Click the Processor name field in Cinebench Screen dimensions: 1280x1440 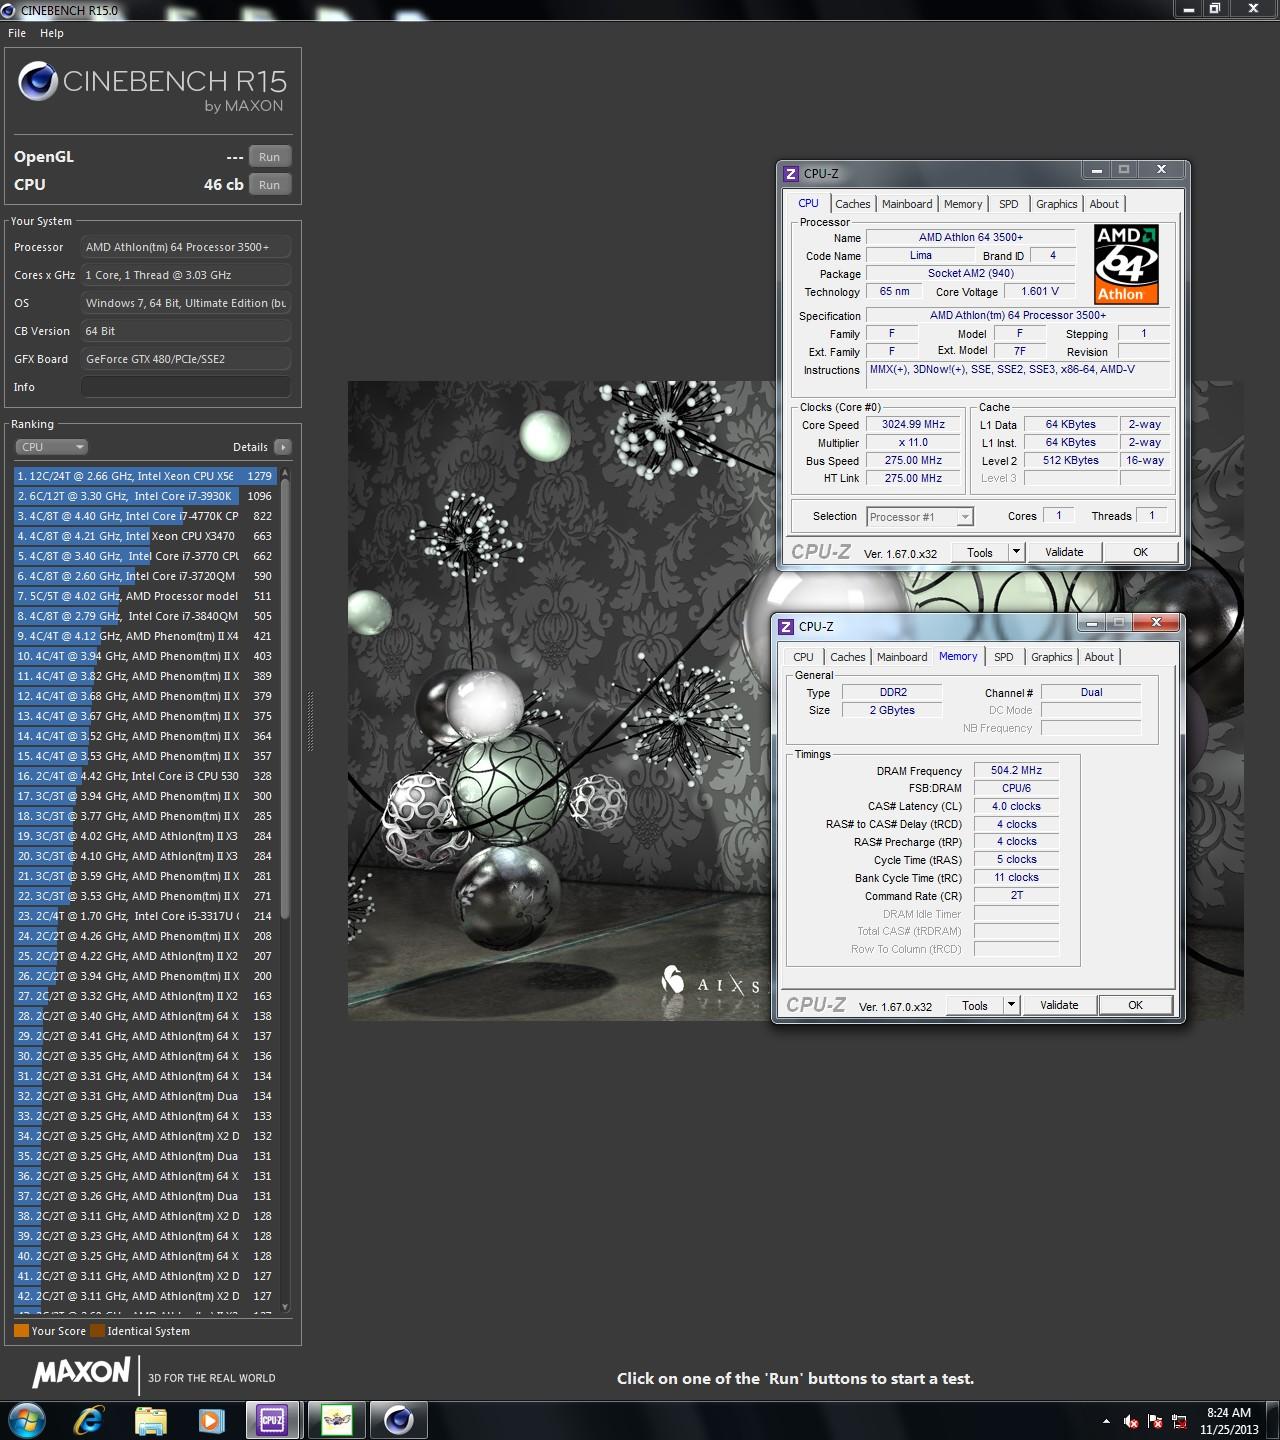pyautogui.click(x=186, y=247)
